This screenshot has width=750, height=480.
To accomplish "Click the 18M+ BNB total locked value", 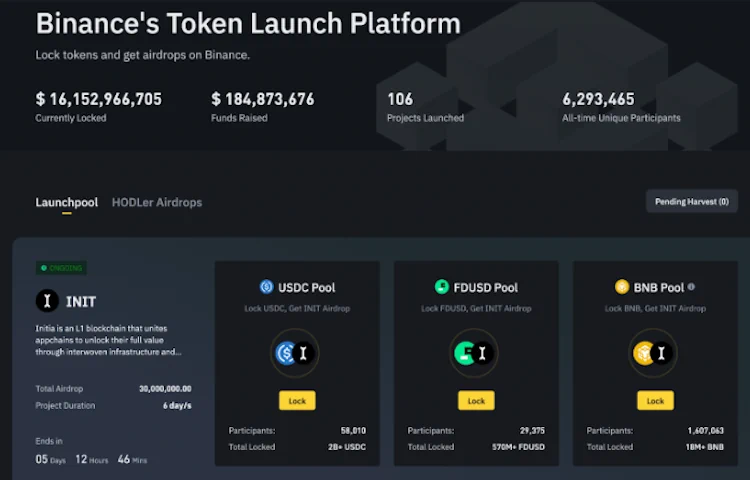I will pyautogui.click(x=704, y=447).
